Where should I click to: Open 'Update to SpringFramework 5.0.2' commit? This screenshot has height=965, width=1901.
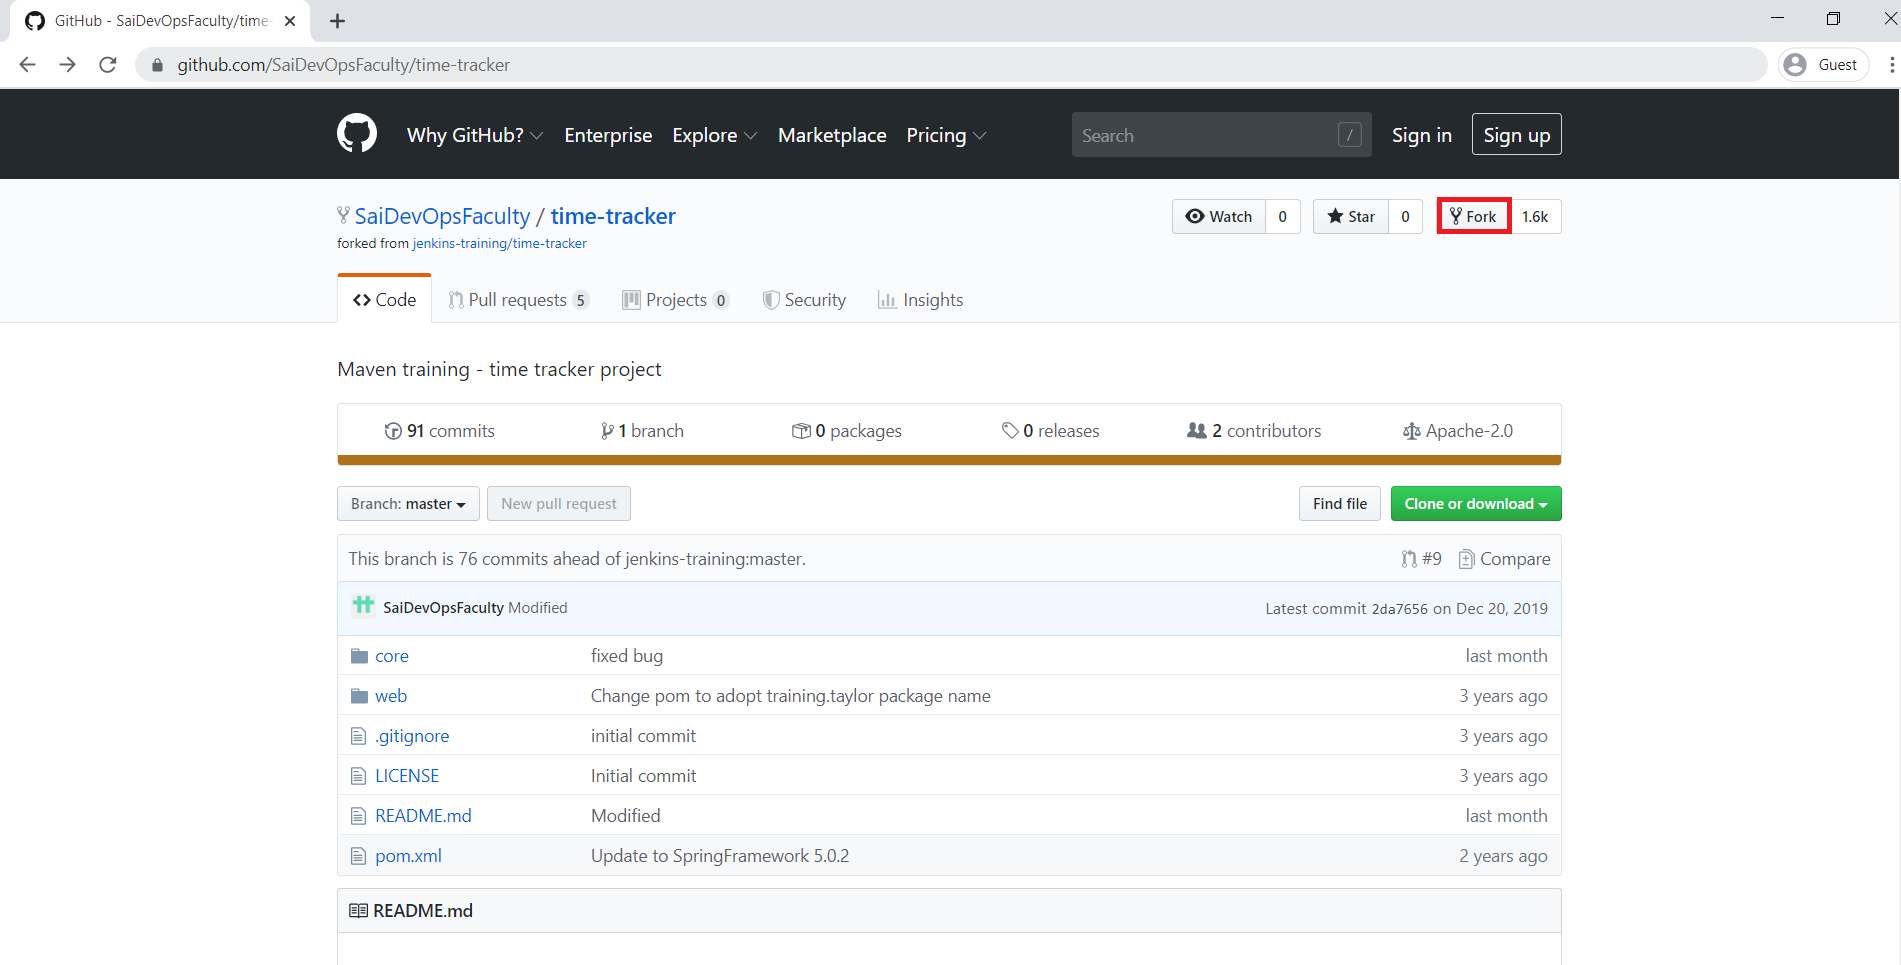(x=720, y=856)
